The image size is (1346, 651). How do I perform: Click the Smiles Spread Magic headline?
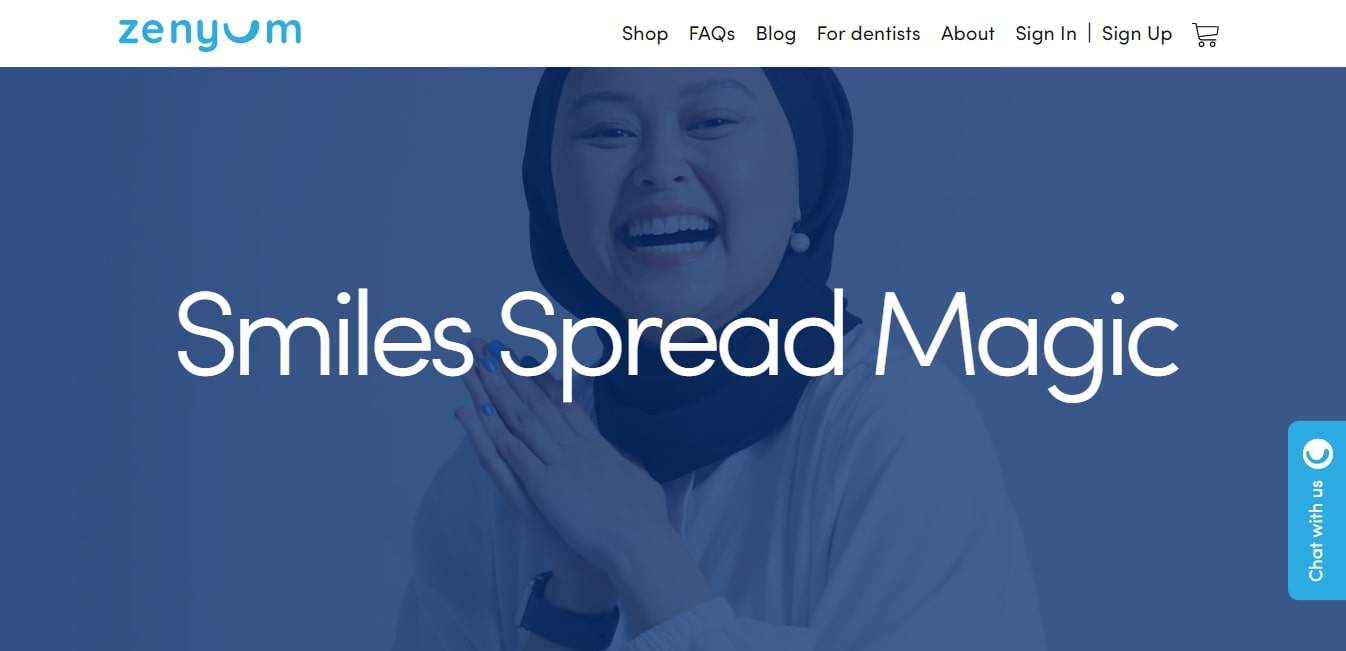(677, 334)
